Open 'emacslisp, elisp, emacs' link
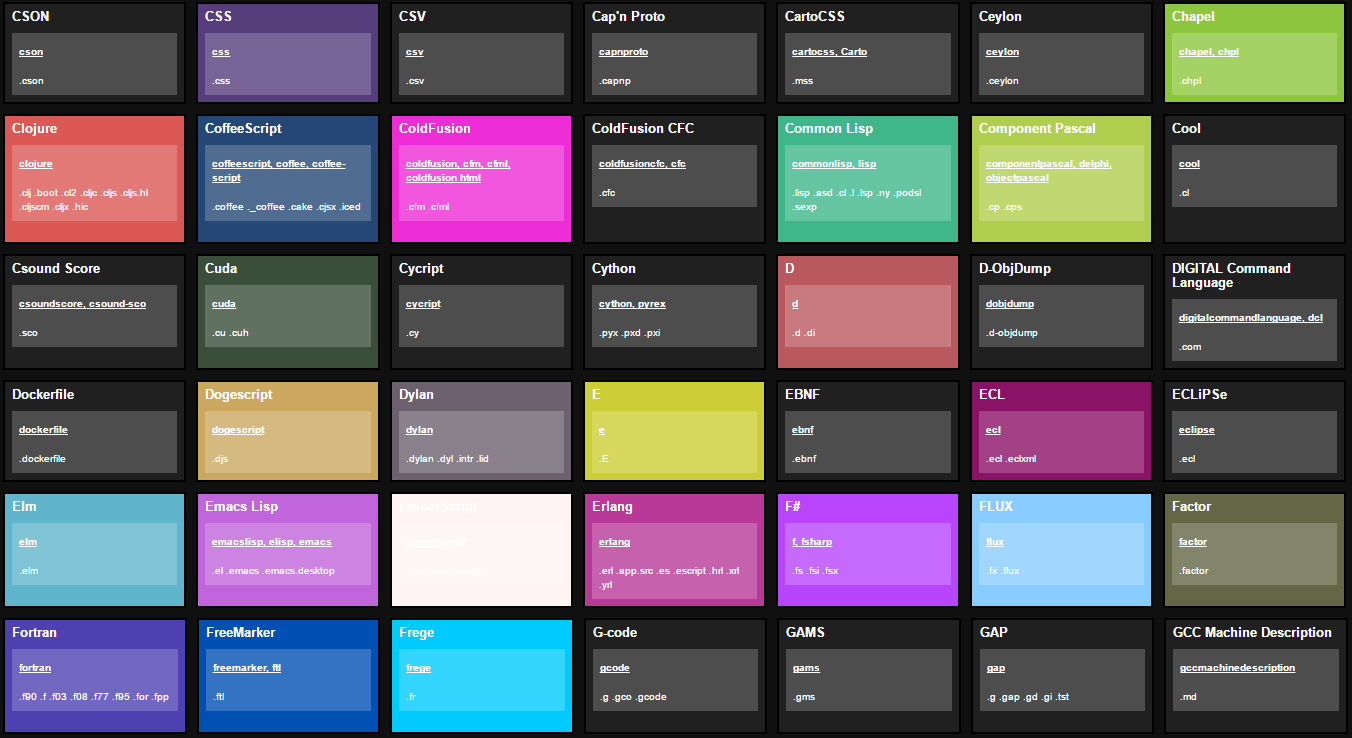Image resolution: width=1352 pixels, height=738 pixels. pyautogui.click(x=272, y=542)
